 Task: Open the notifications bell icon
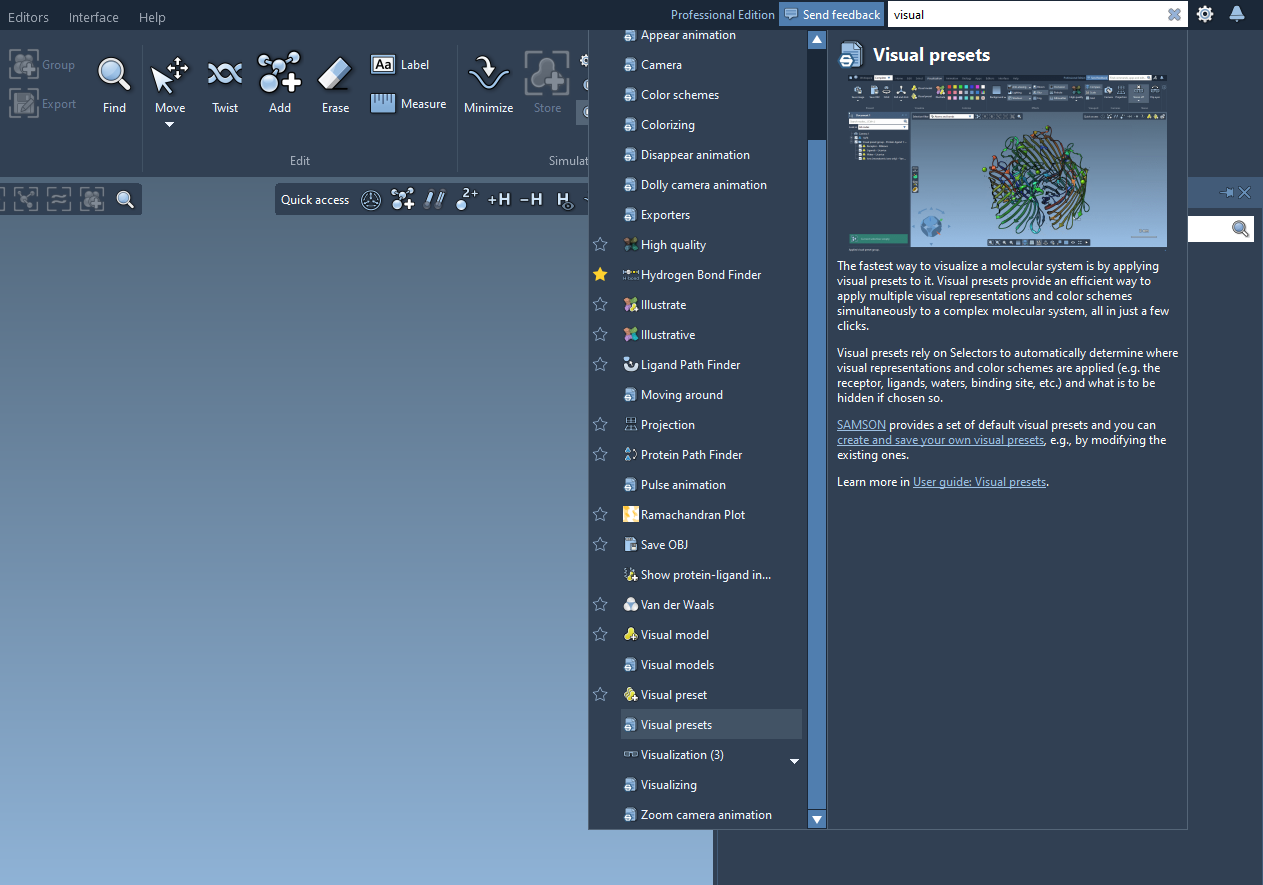point(1237,14)
